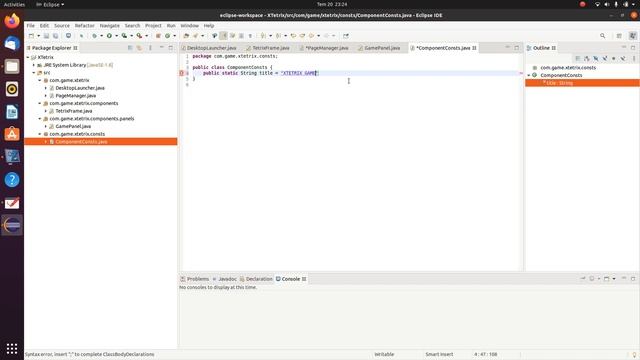The height and width of the screenshot is (360, 640).
Task: Click the Last Edit Location back arrow
Action: pyautogui.click(x=293, y=36)
